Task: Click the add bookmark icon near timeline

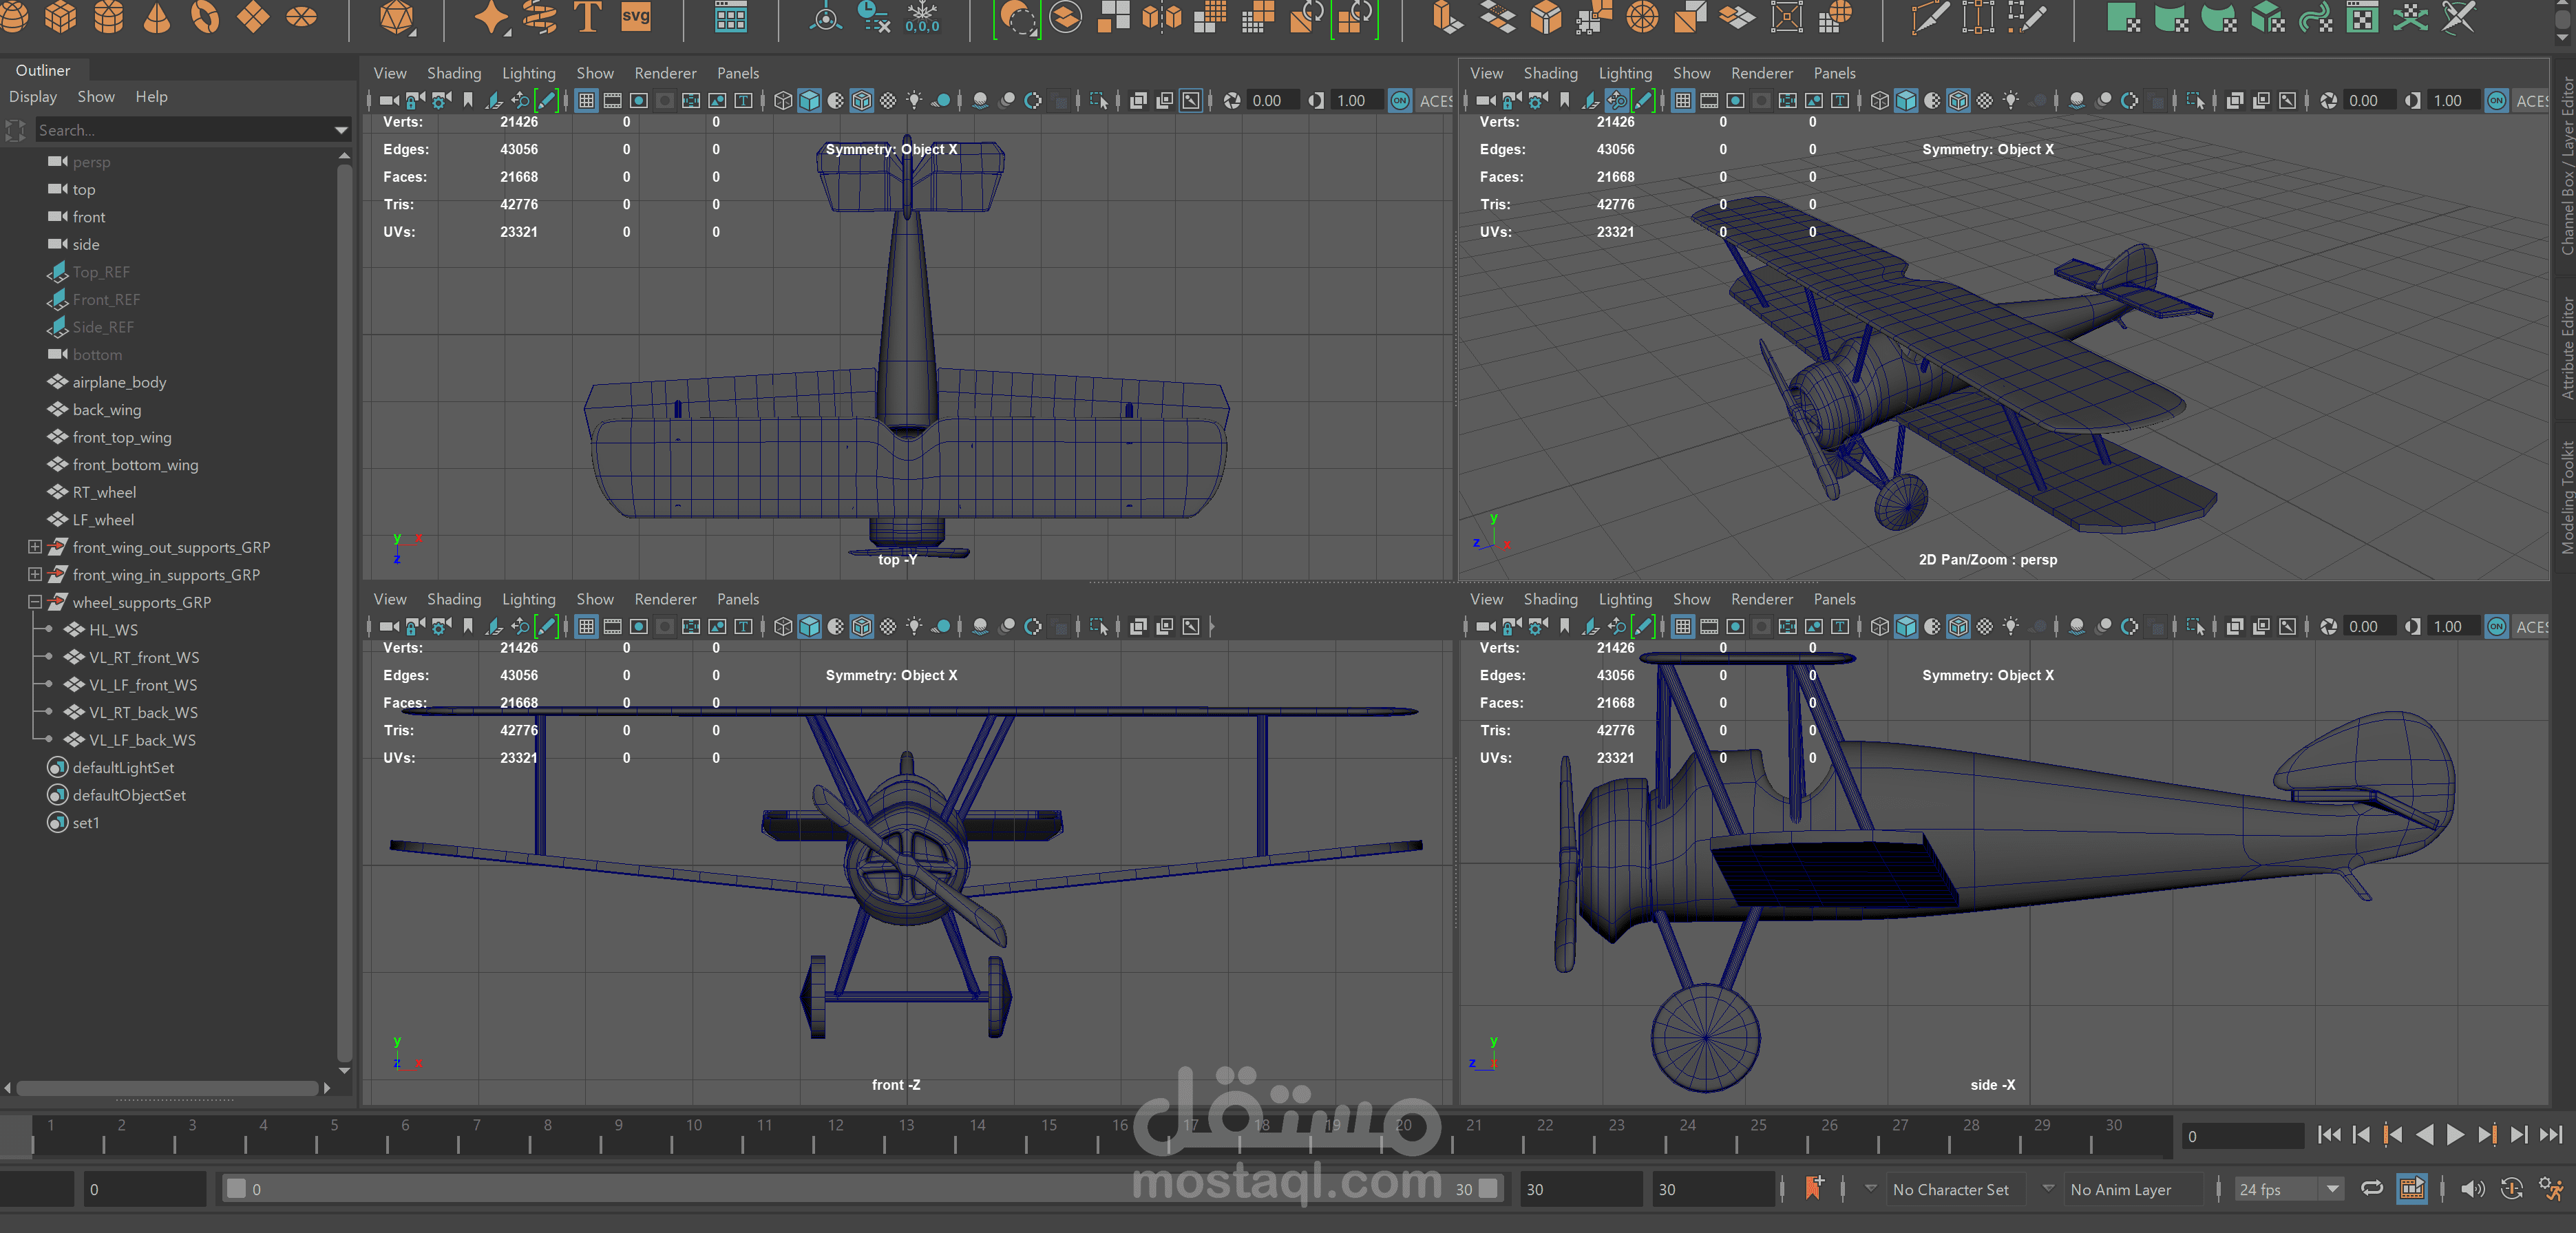Action: (1813, 1188)
